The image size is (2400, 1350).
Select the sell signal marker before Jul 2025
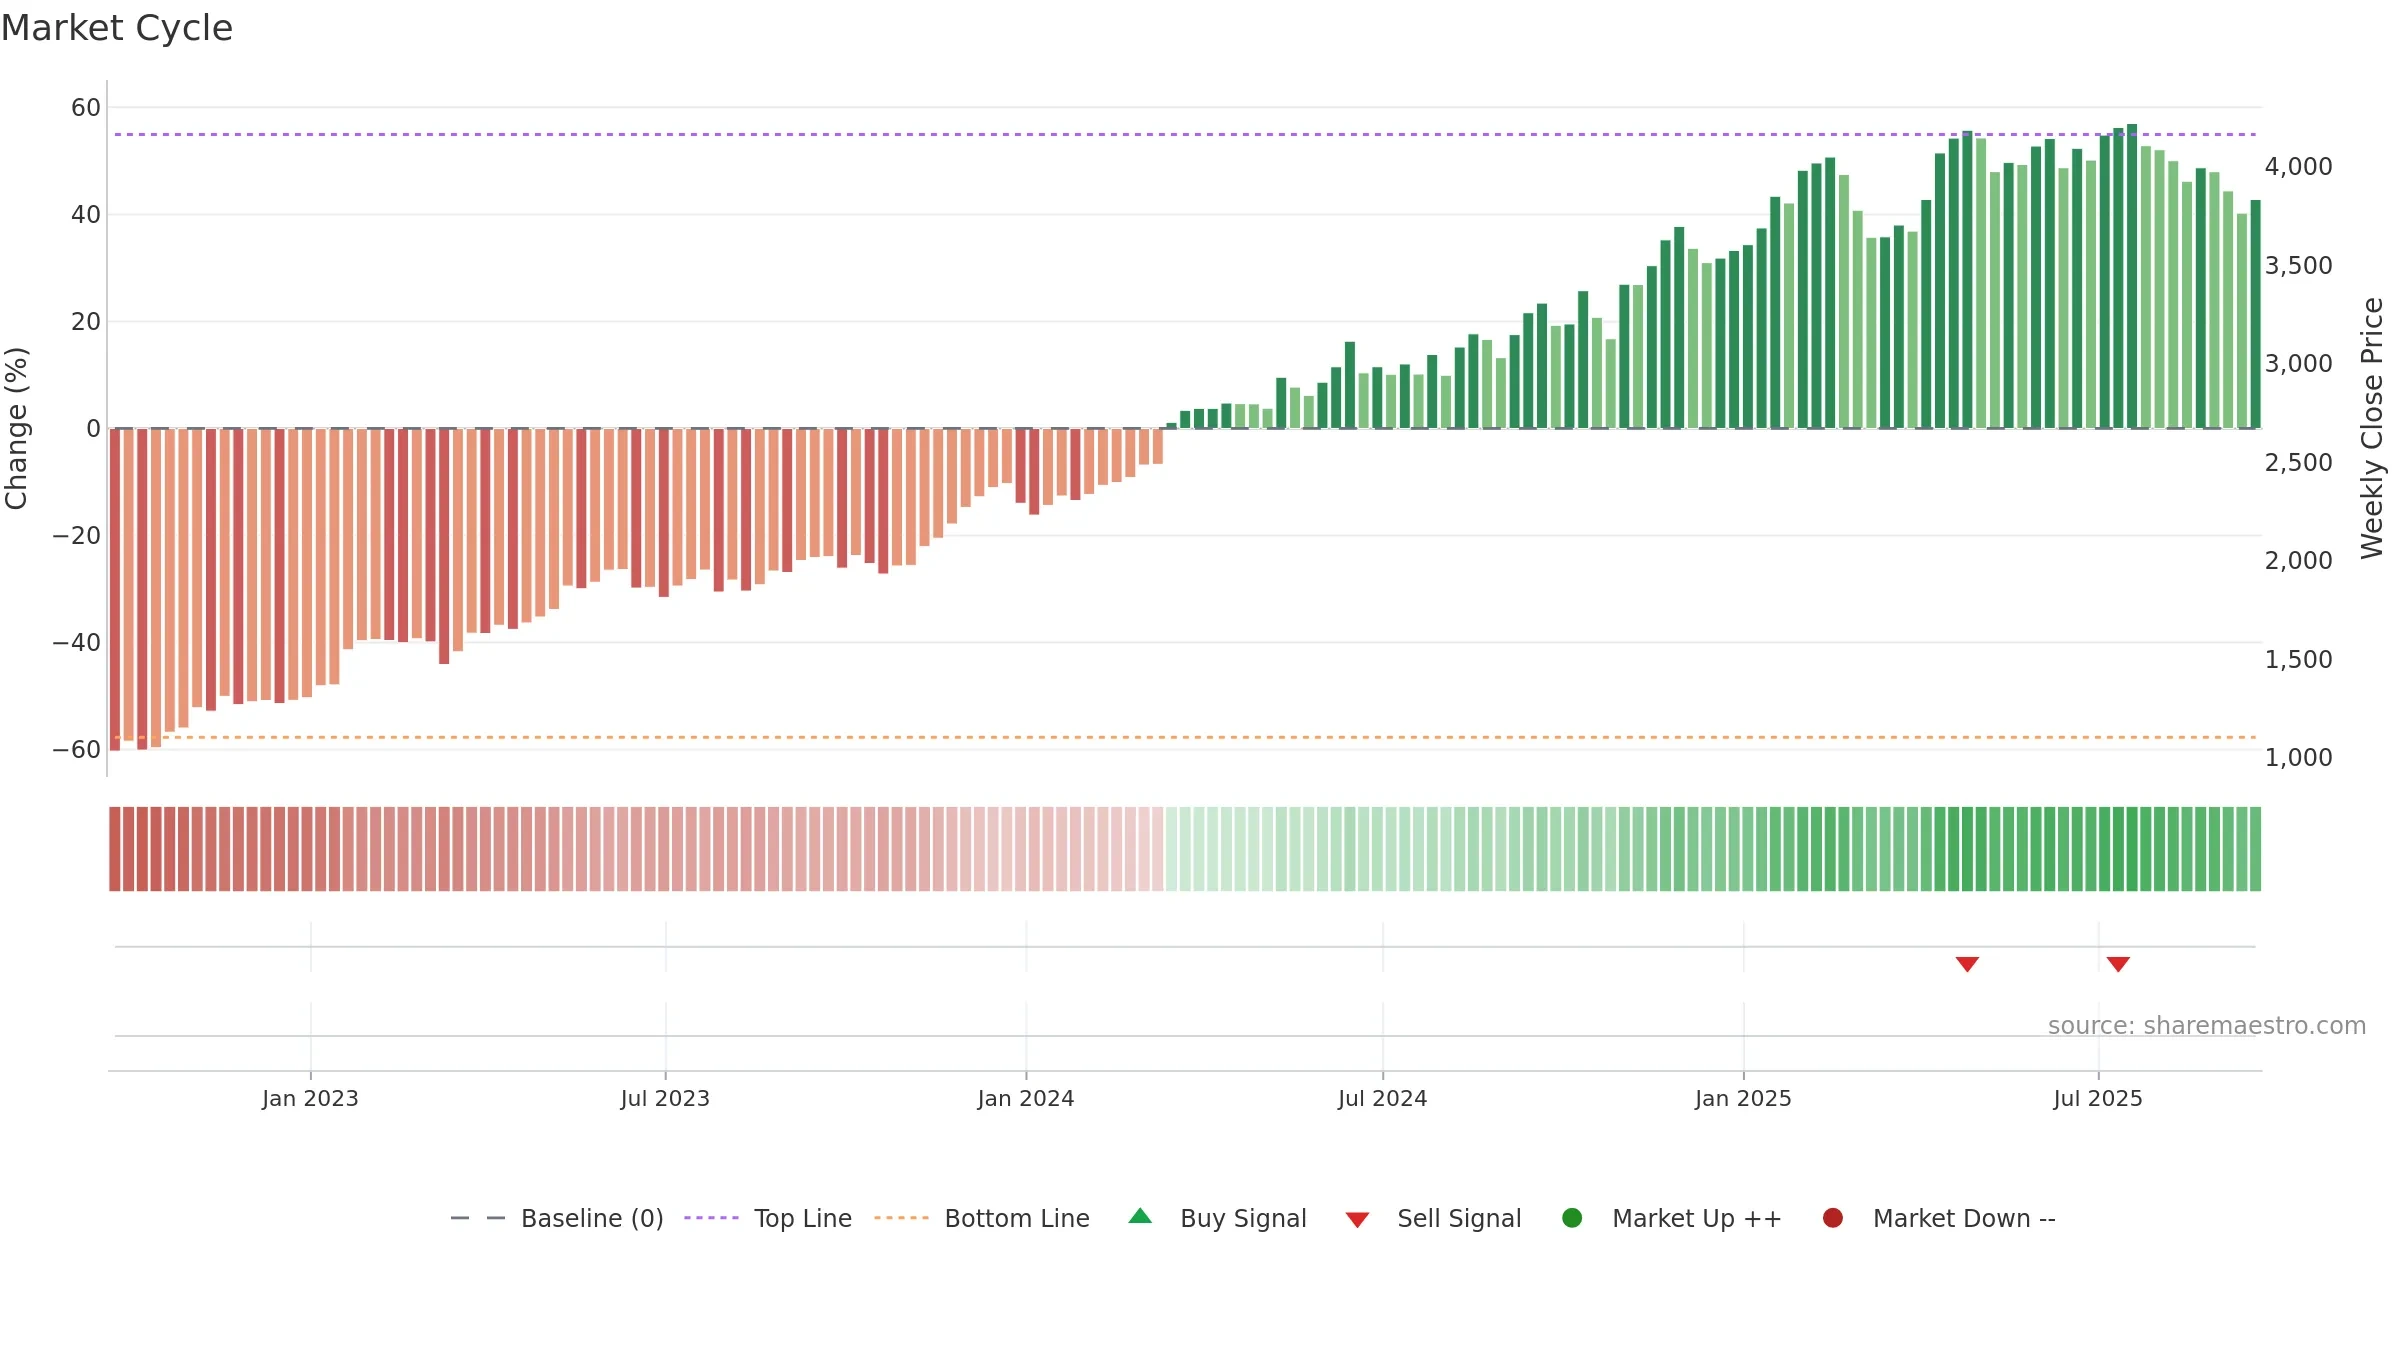click(1967, 964)
